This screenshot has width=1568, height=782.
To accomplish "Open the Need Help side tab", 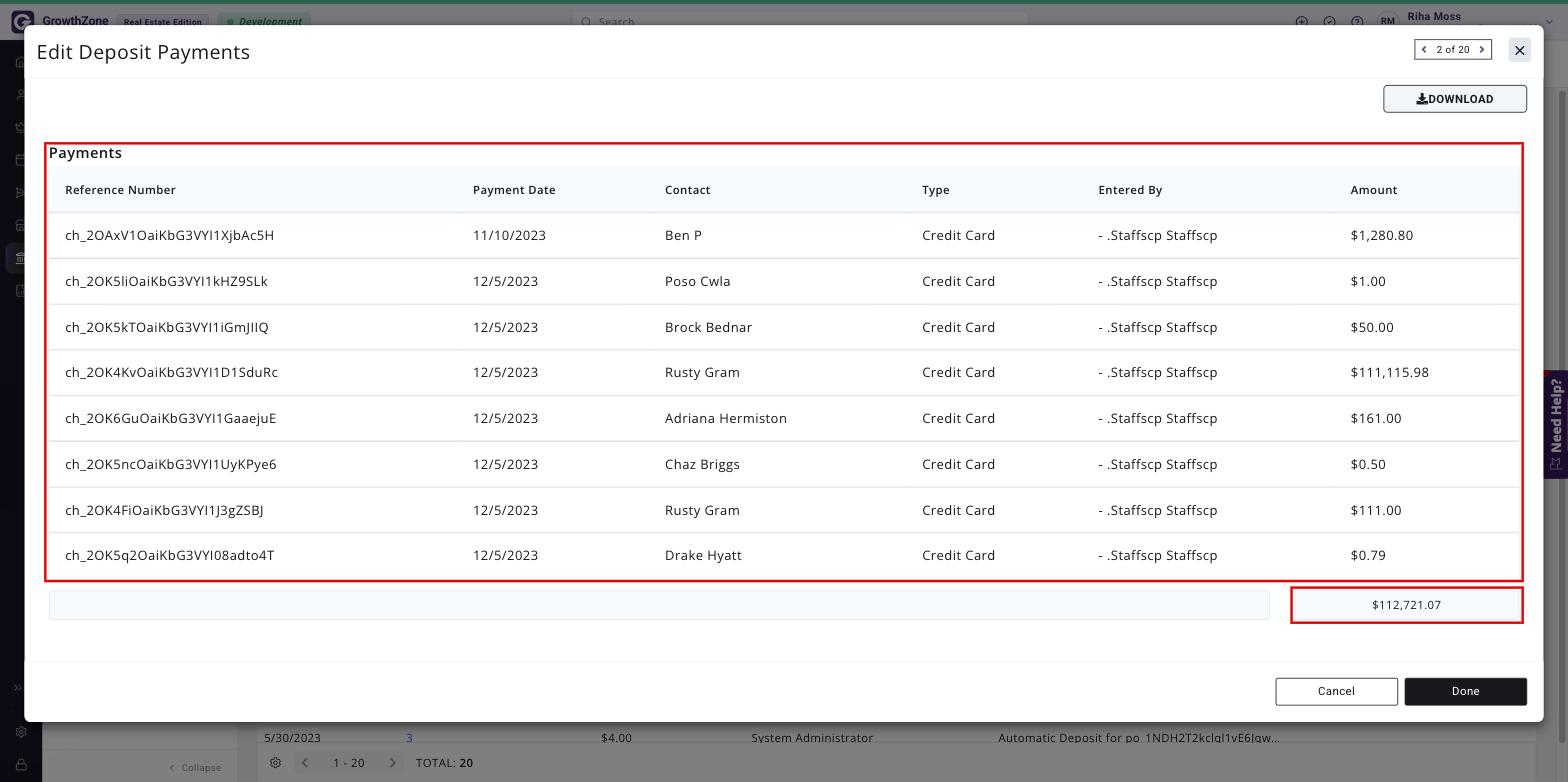I will 1556,425.
